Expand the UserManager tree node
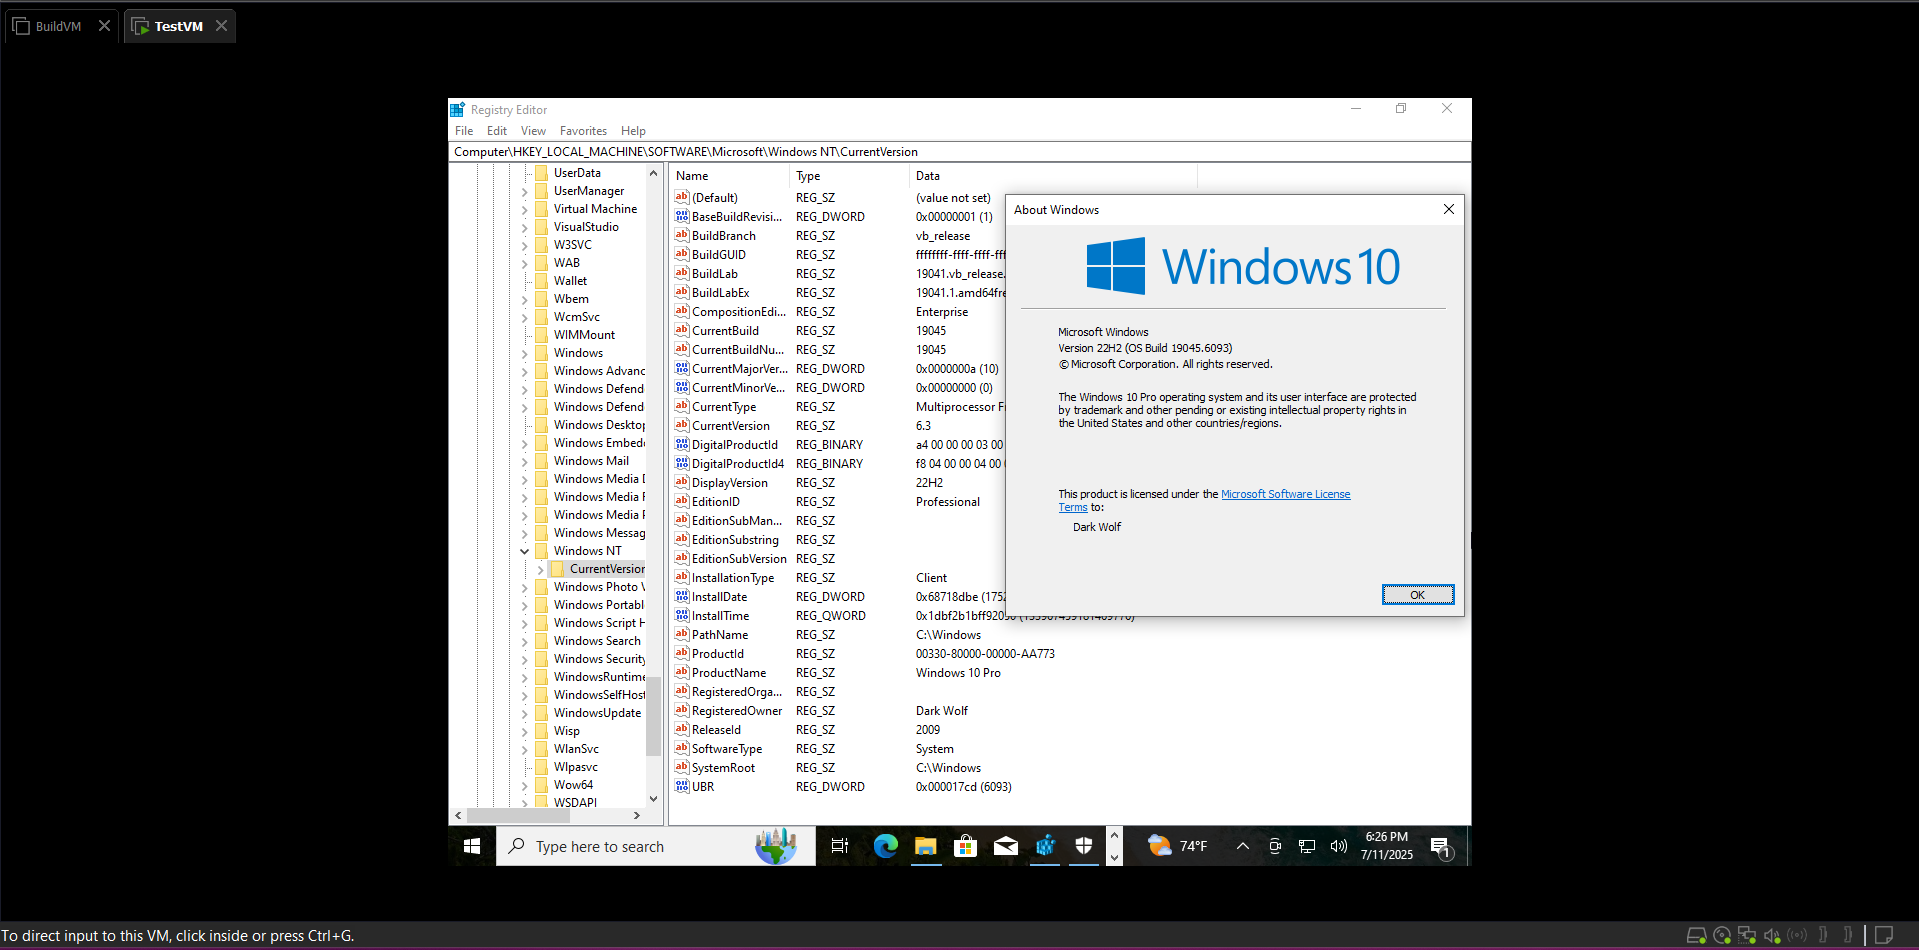The image size is (1919, 950). pyautogui.click(x=524, y=191)
